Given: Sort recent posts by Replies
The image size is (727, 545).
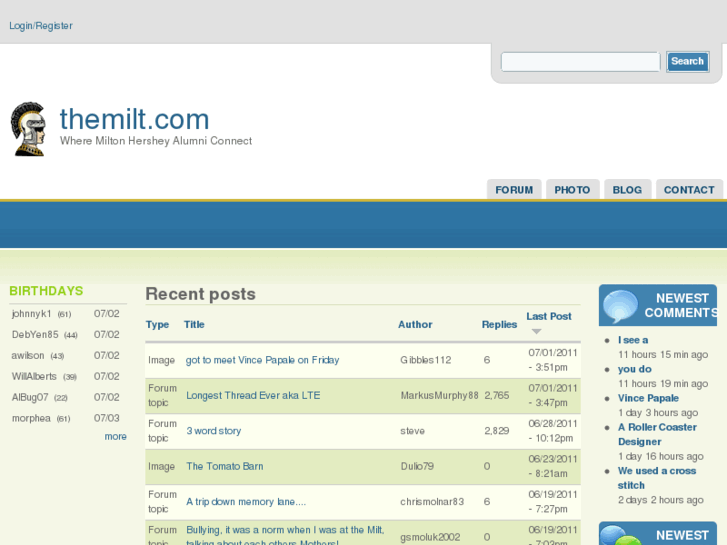Looking at the screenshot, I should (x=499, y=324).
